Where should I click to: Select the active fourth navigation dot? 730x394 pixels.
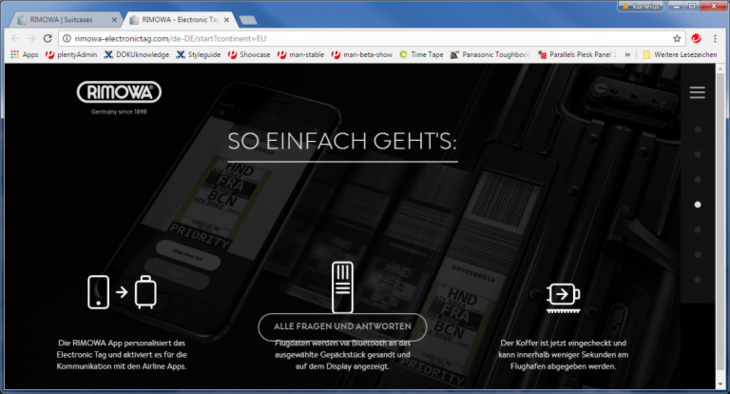697,204
